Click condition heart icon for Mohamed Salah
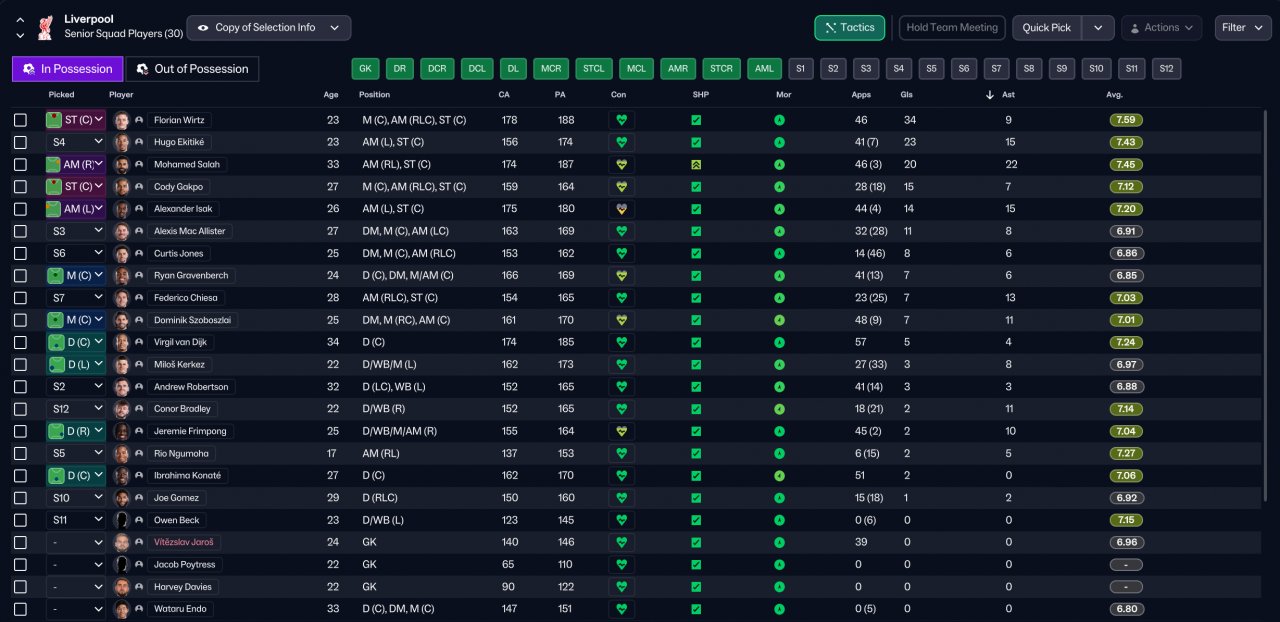 point(621,164)
